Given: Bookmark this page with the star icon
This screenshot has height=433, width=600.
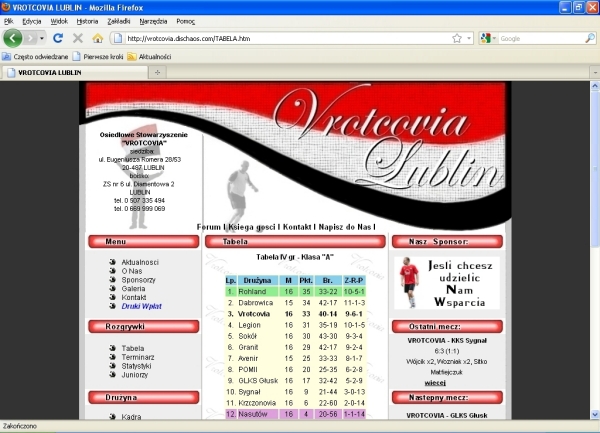Looking at the screenshot, I should coord(457,38).
